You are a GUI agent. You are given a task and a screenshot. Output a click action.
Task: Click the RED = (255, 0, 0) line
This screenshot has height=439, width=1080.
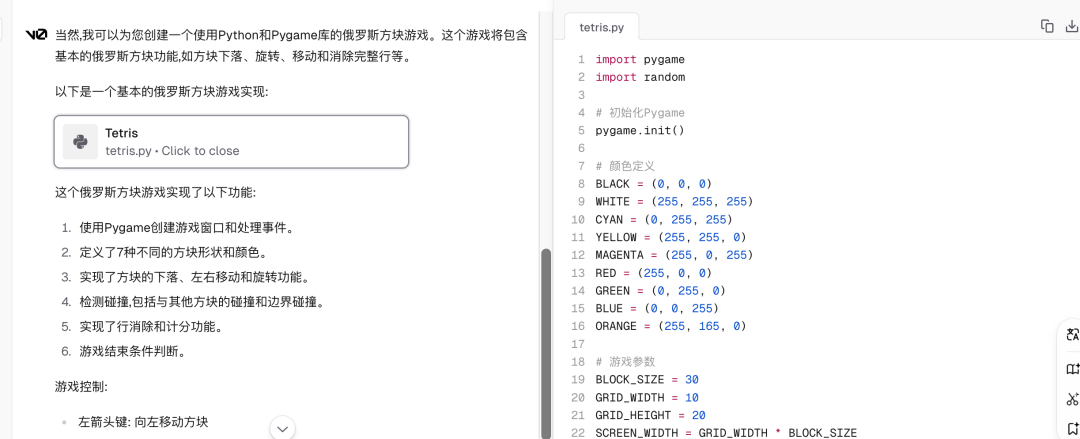click(x=654, y=273)
